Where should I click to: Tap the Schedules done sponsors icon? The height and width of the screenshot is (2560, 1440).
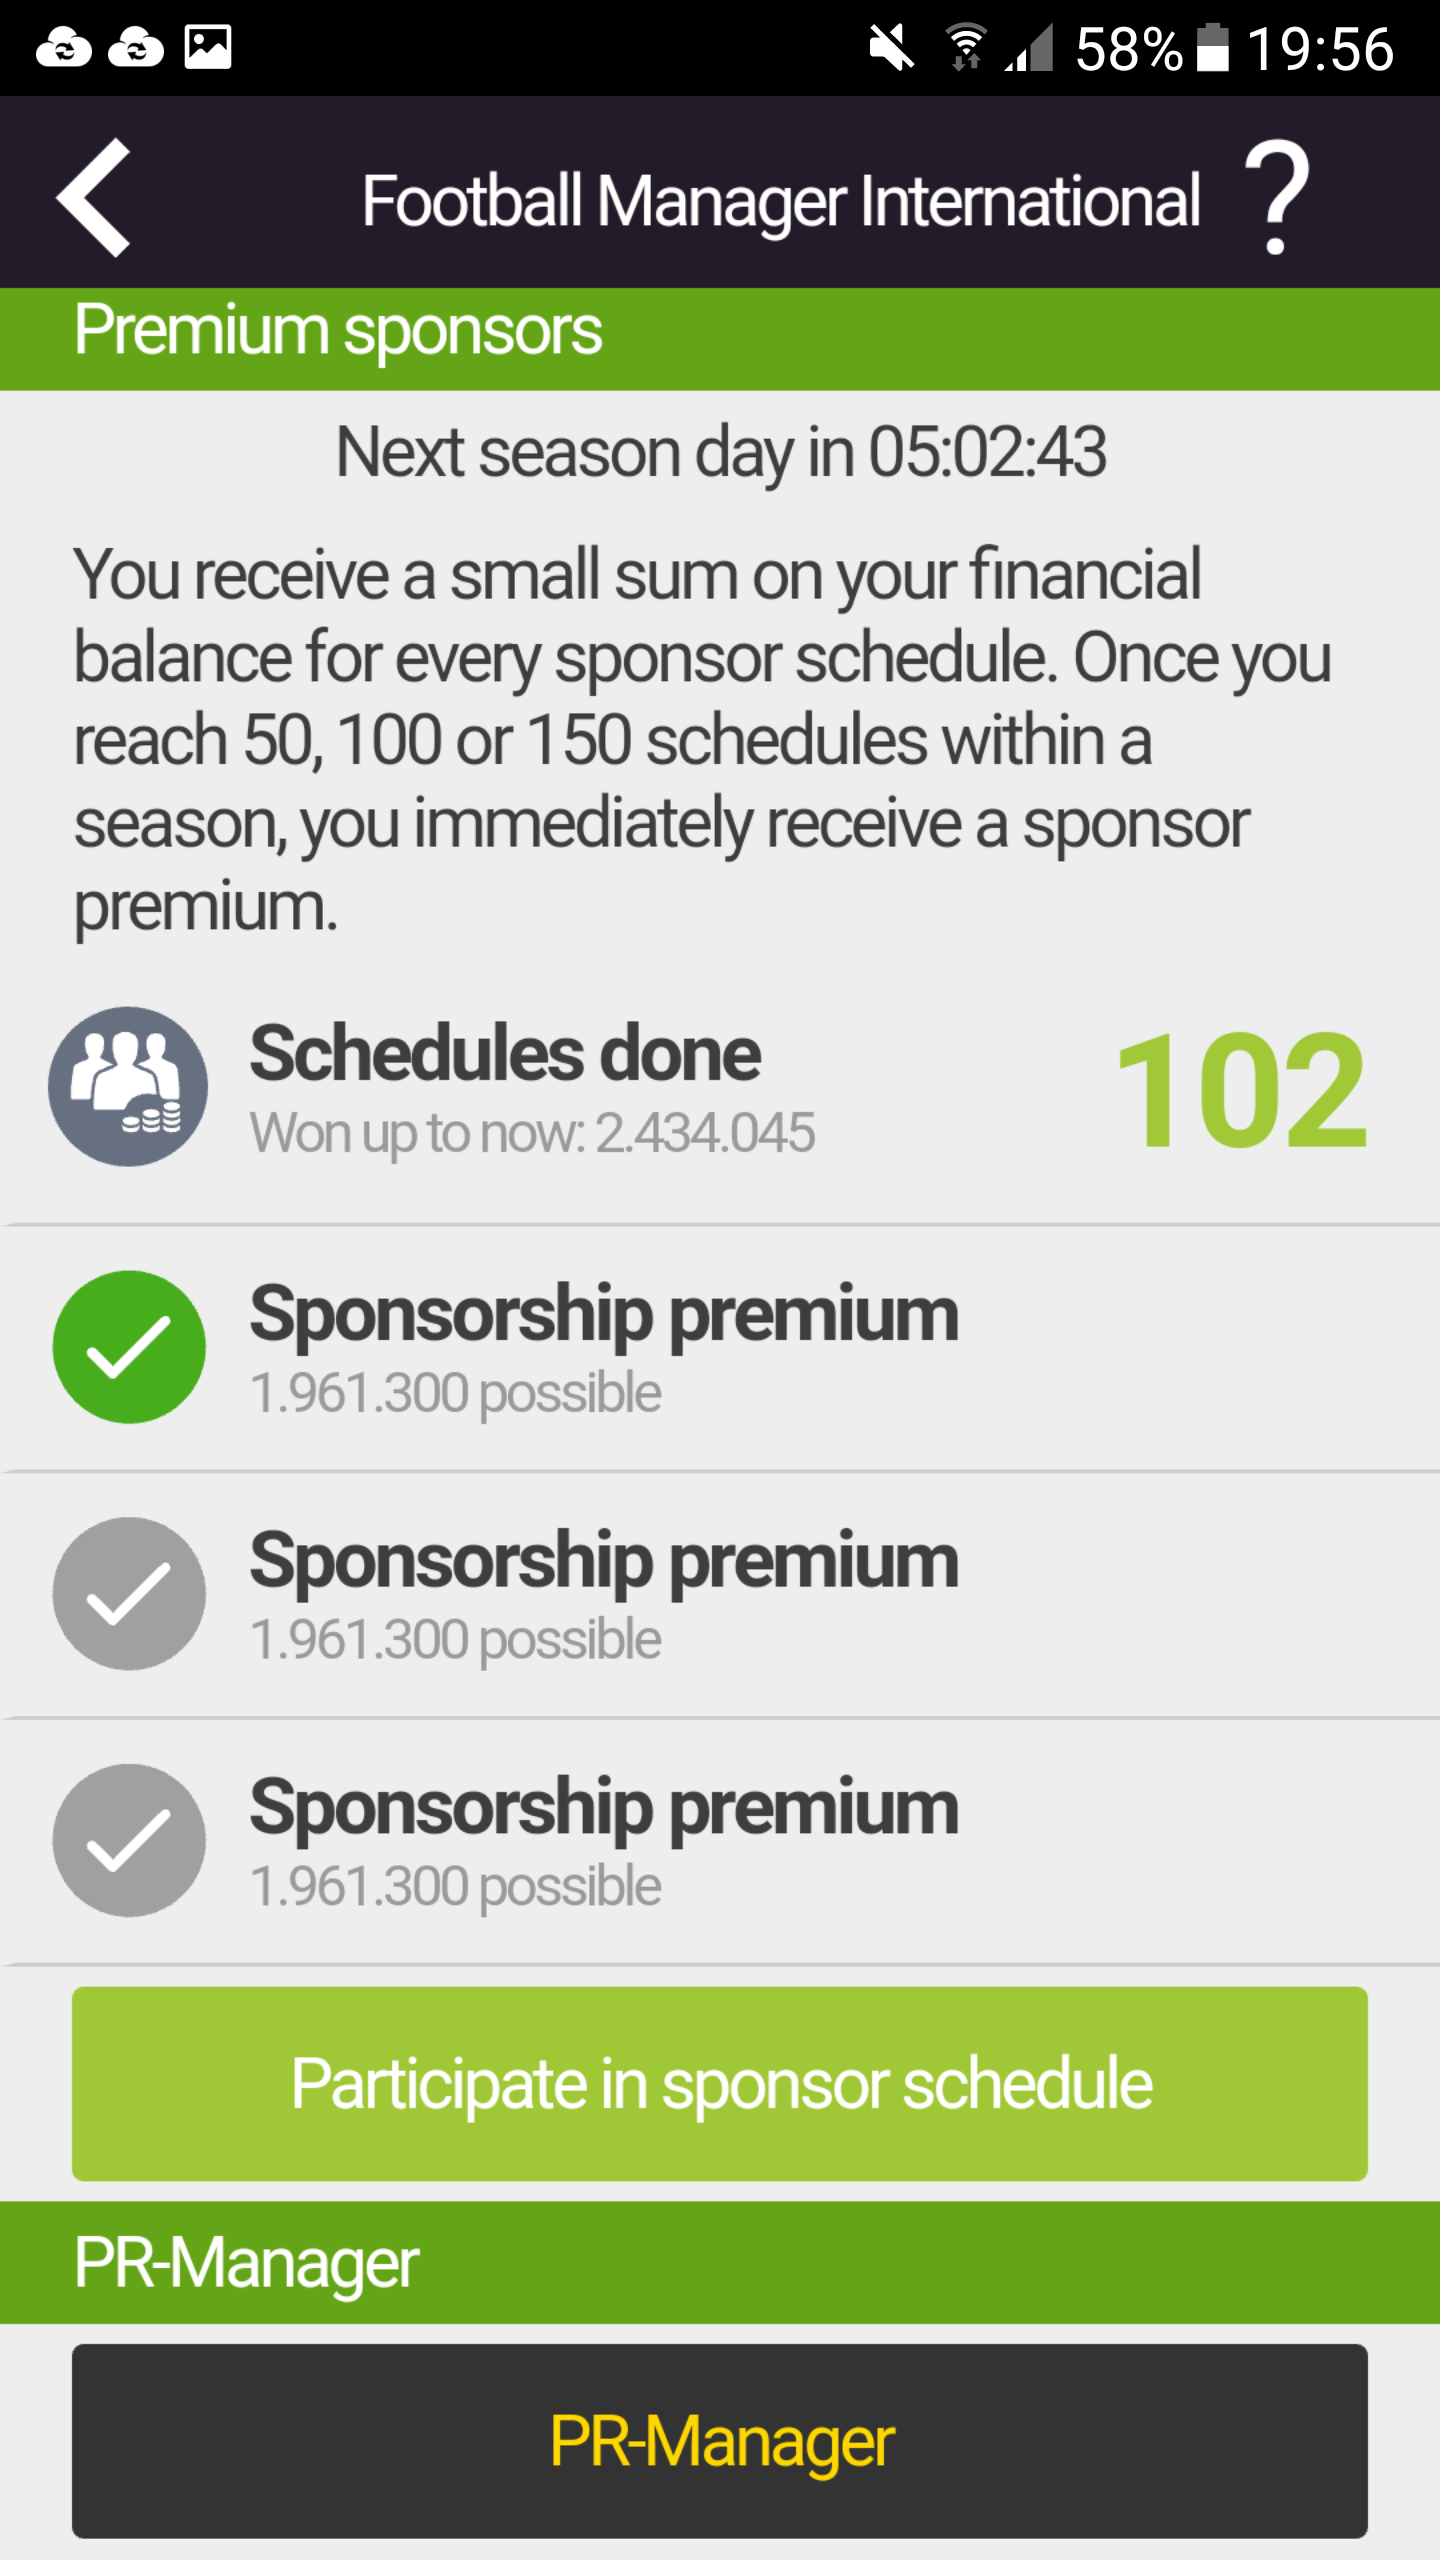[128, 1086]
